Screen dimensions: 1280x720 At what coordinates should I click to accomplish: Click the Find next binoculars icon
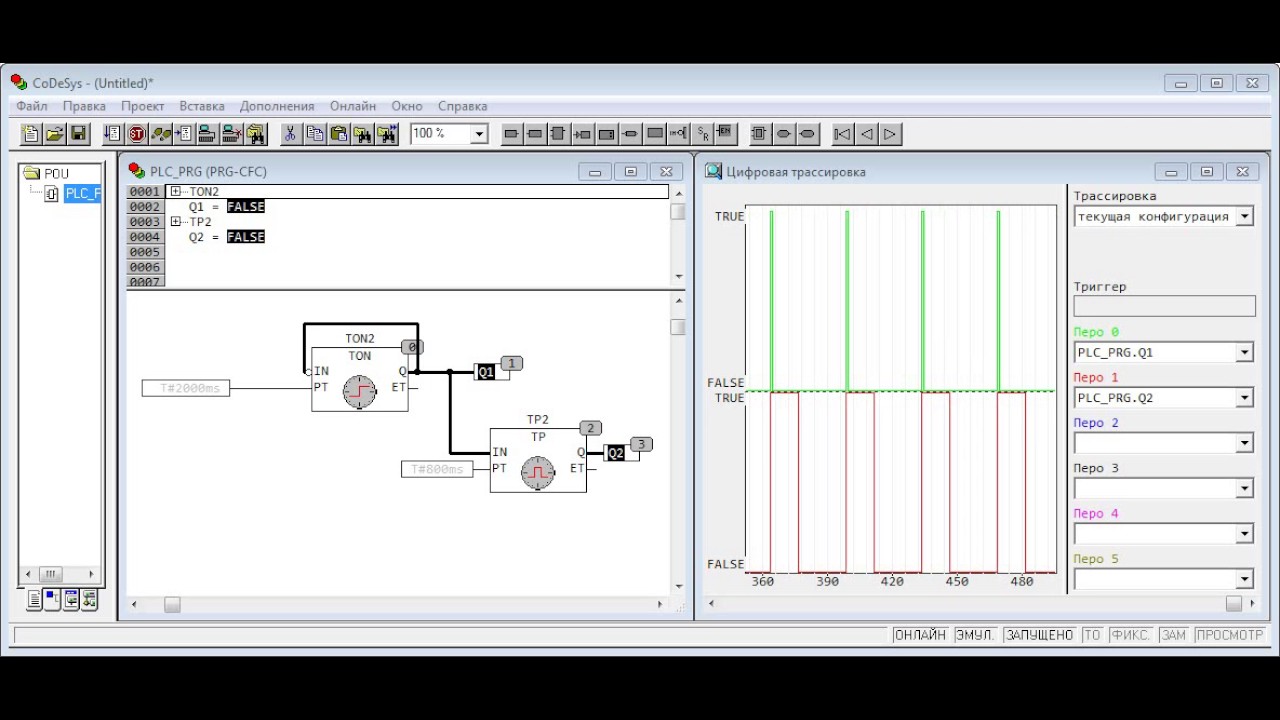click(x=387, y=133)
